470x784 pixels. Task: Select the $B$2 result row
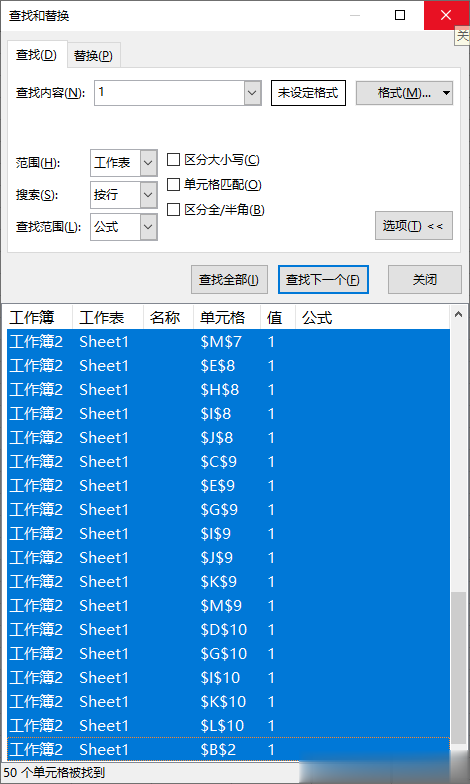point(228,749)
